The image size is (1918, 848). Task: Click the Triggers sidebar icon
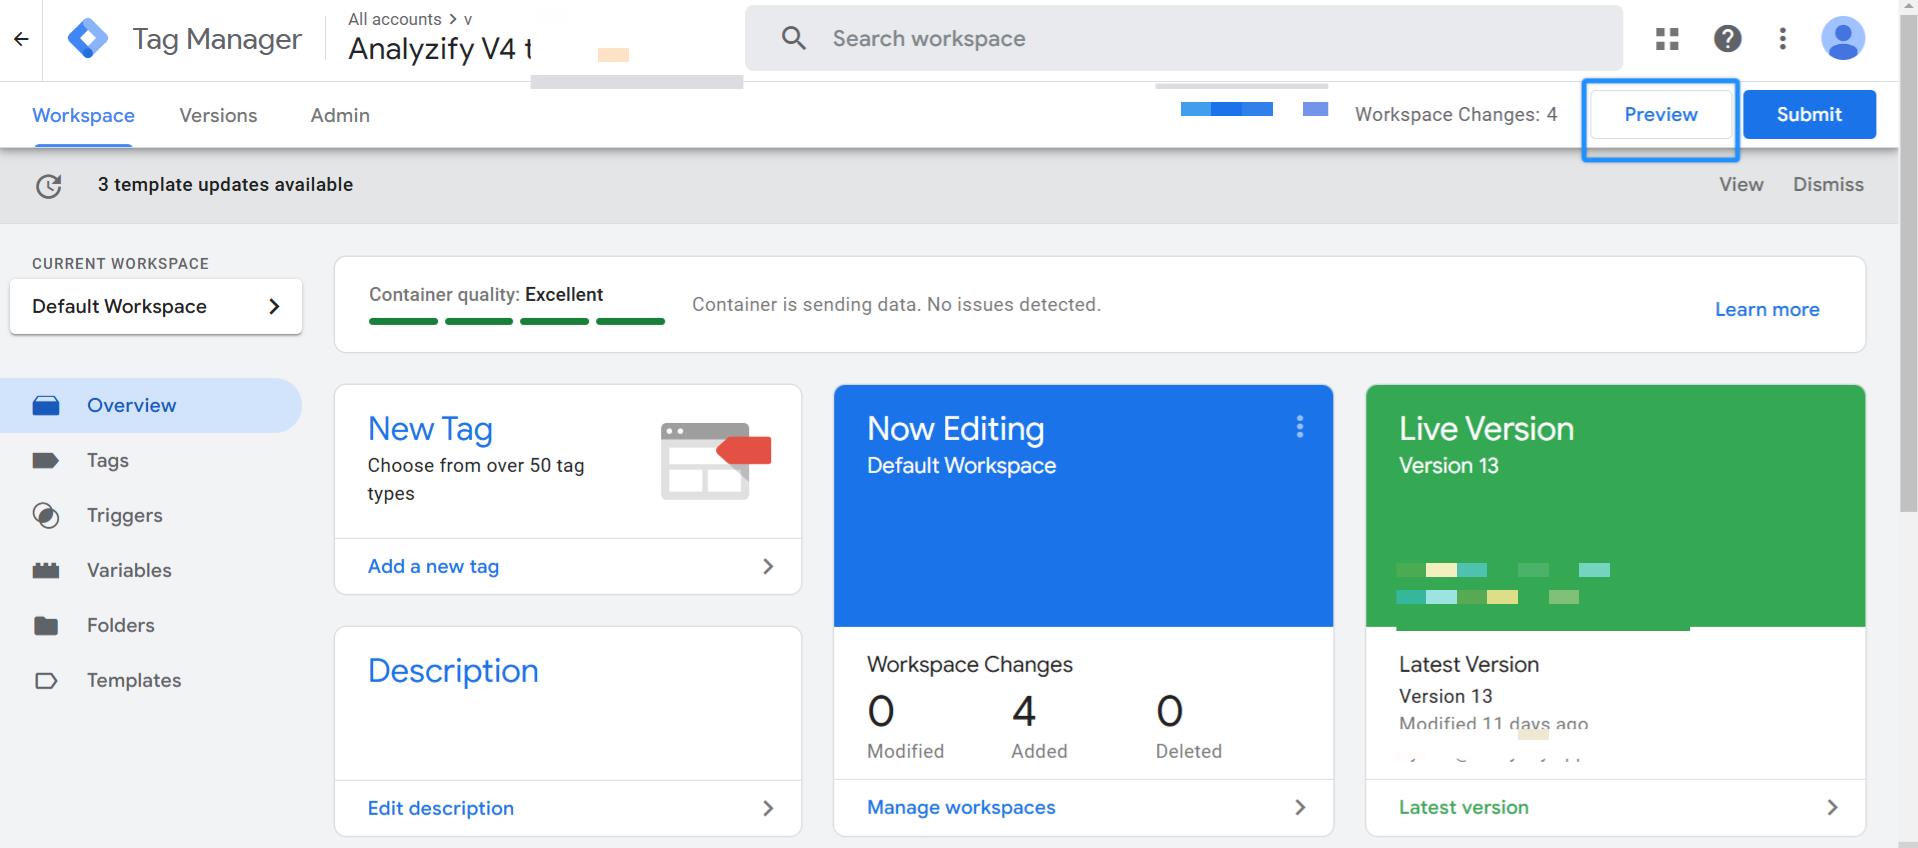[x=46, y=515]
